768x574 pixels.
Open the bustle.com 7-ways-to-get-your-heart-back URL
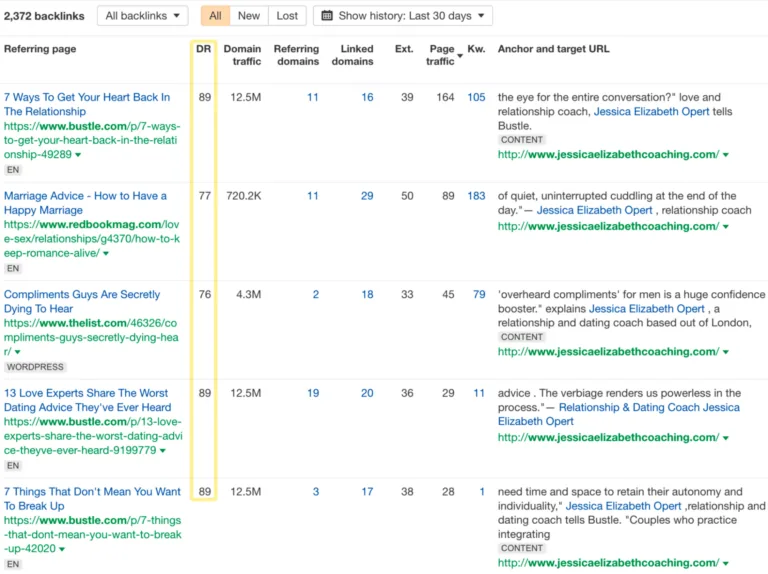coord(92,140)
